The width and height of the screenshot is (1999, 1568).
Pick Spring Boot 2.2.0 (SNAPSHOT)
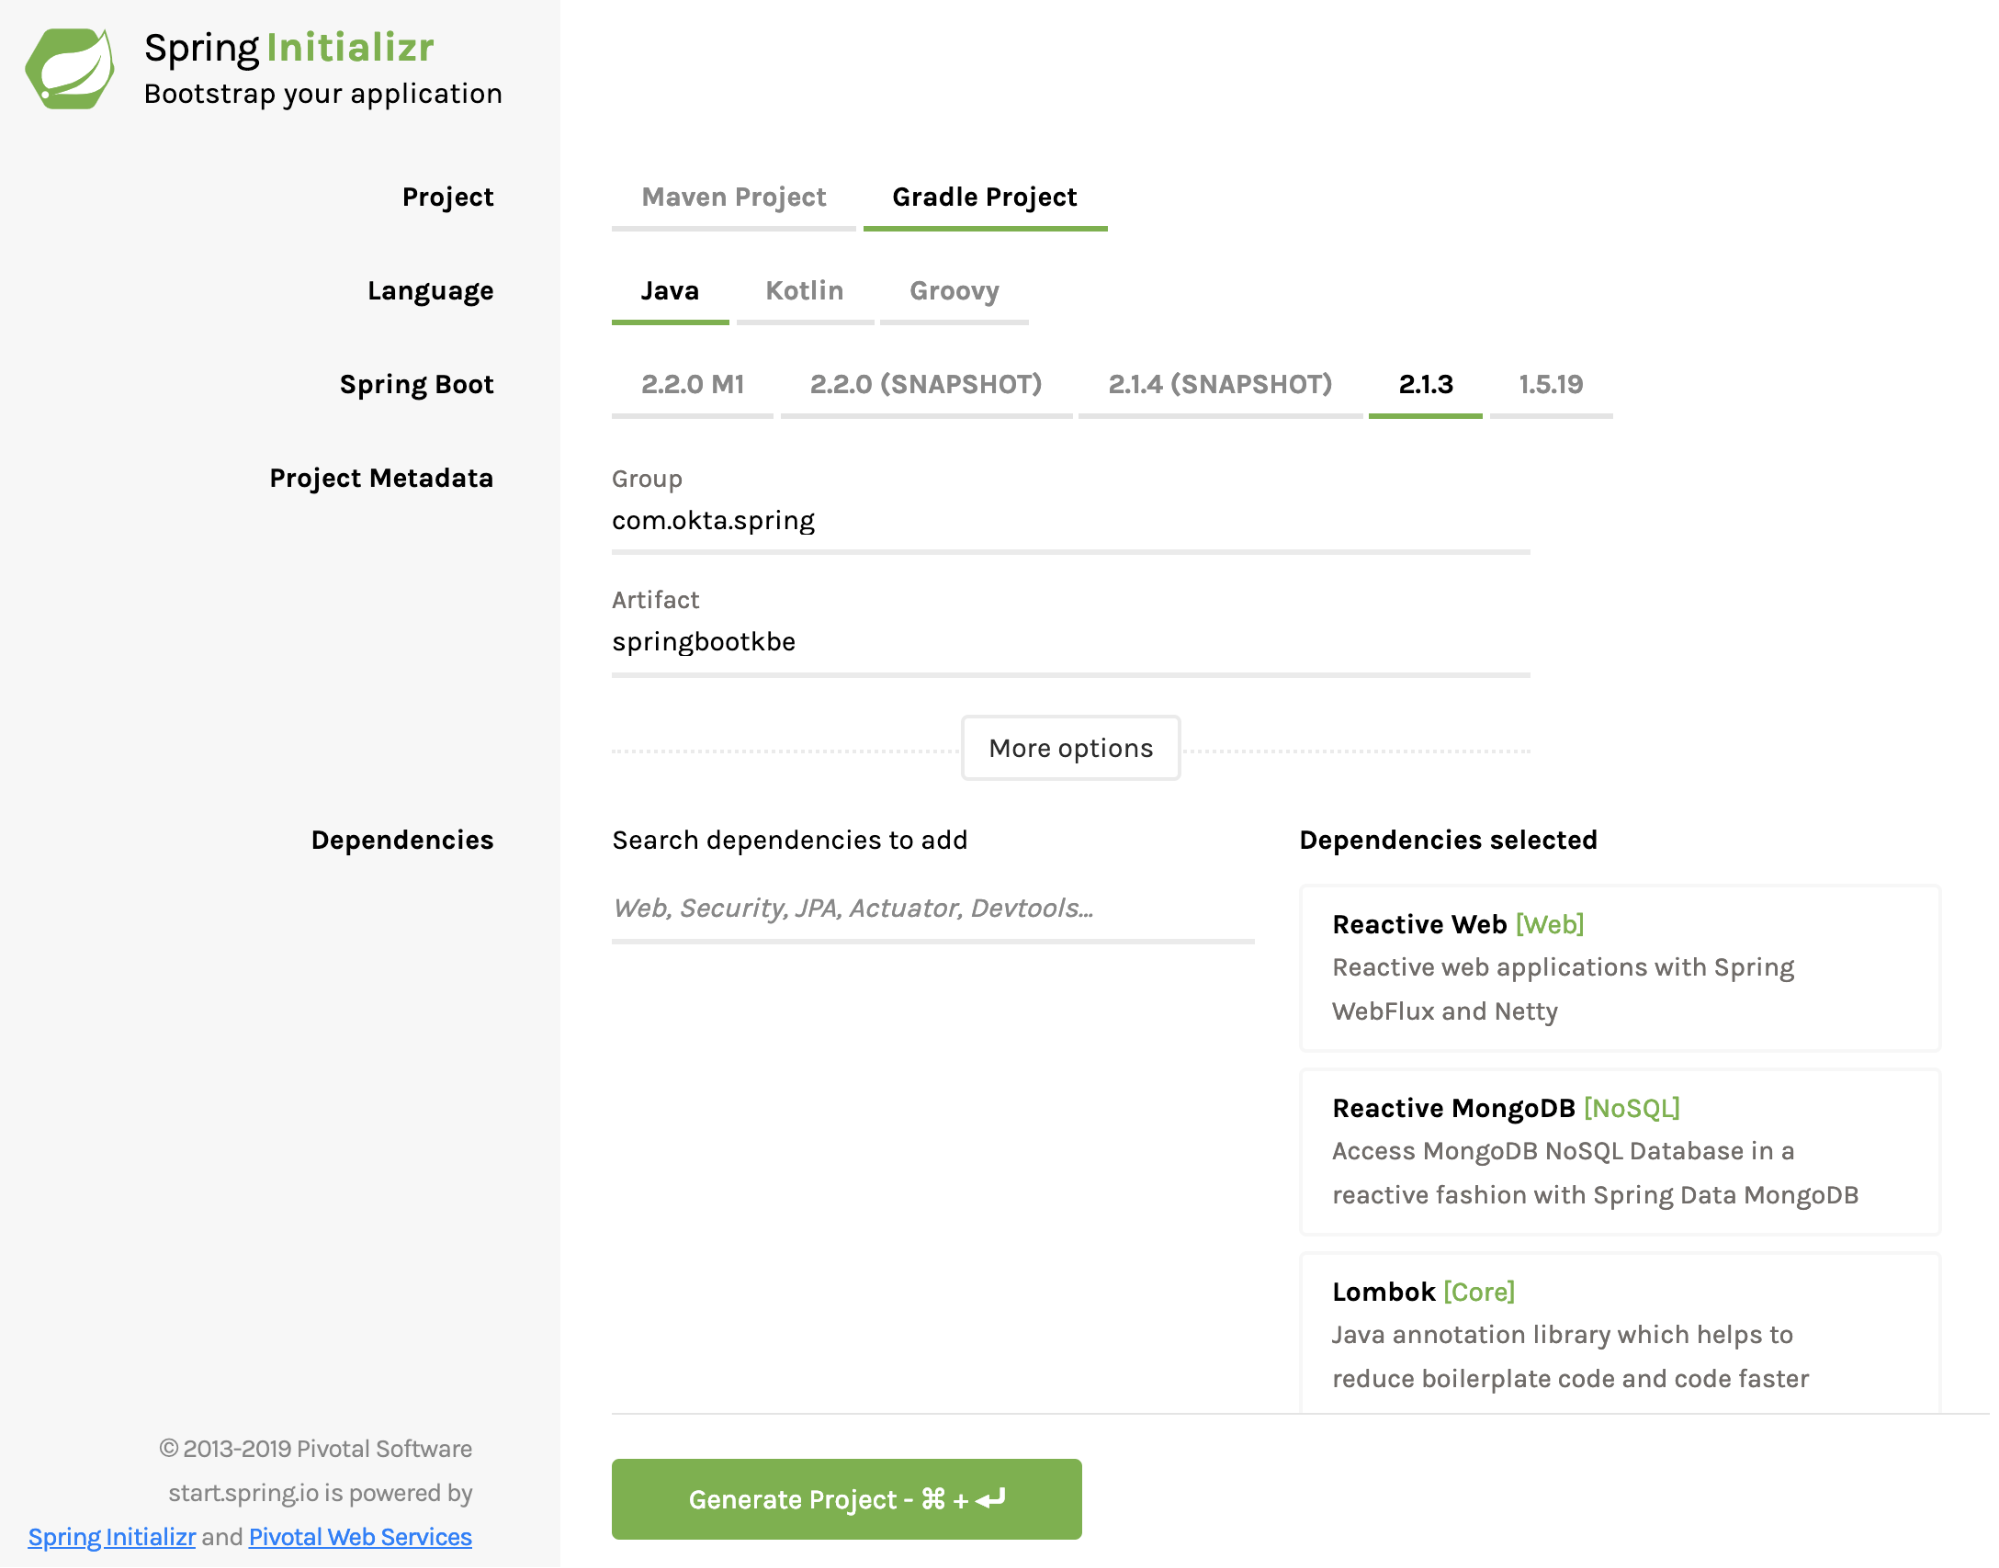click(x=925, y=385)
